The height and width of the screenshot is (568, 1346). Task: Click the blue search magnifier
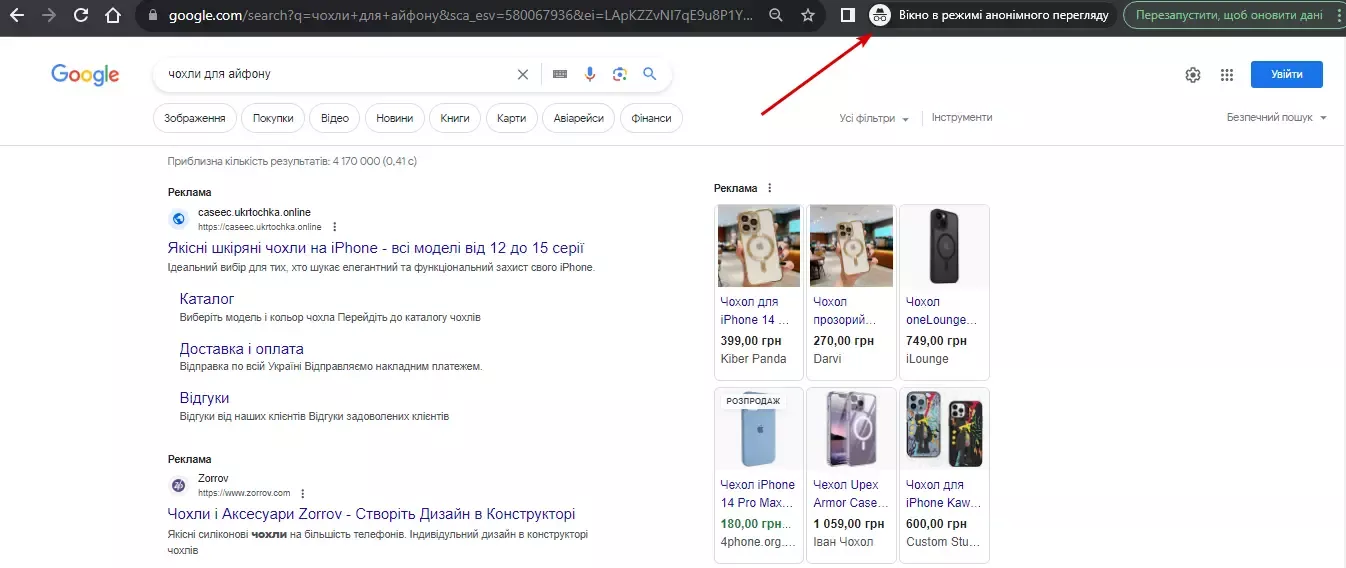[x=650, y=74]
